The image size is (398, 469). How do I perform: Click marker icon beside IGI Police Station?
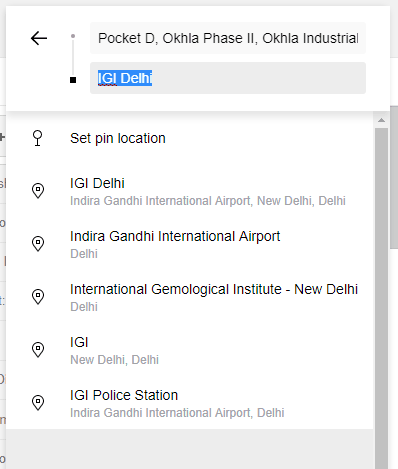pos(38,403)
